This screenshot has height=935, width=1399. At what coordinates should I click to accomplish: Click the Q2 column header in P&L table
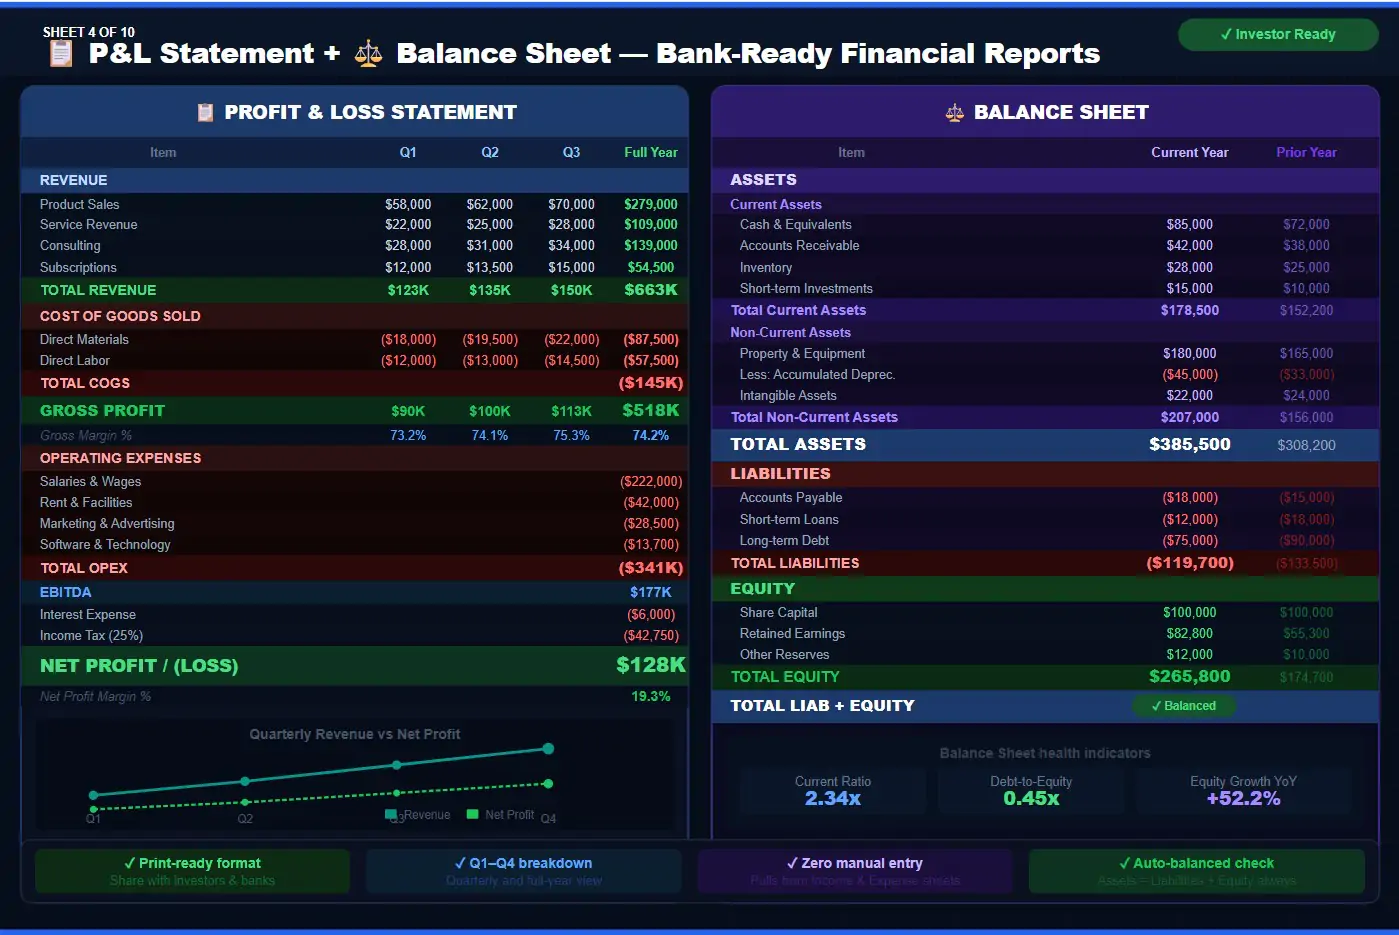coord(490,152)
